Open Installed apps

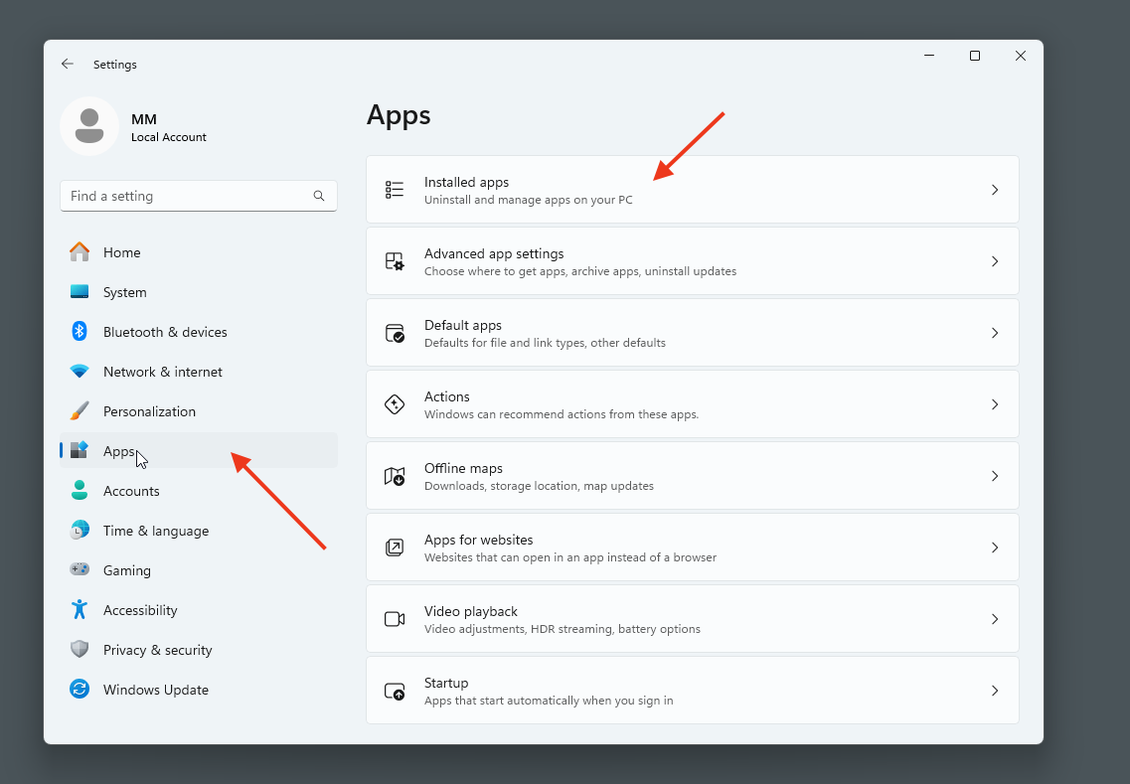pos(693,190)
